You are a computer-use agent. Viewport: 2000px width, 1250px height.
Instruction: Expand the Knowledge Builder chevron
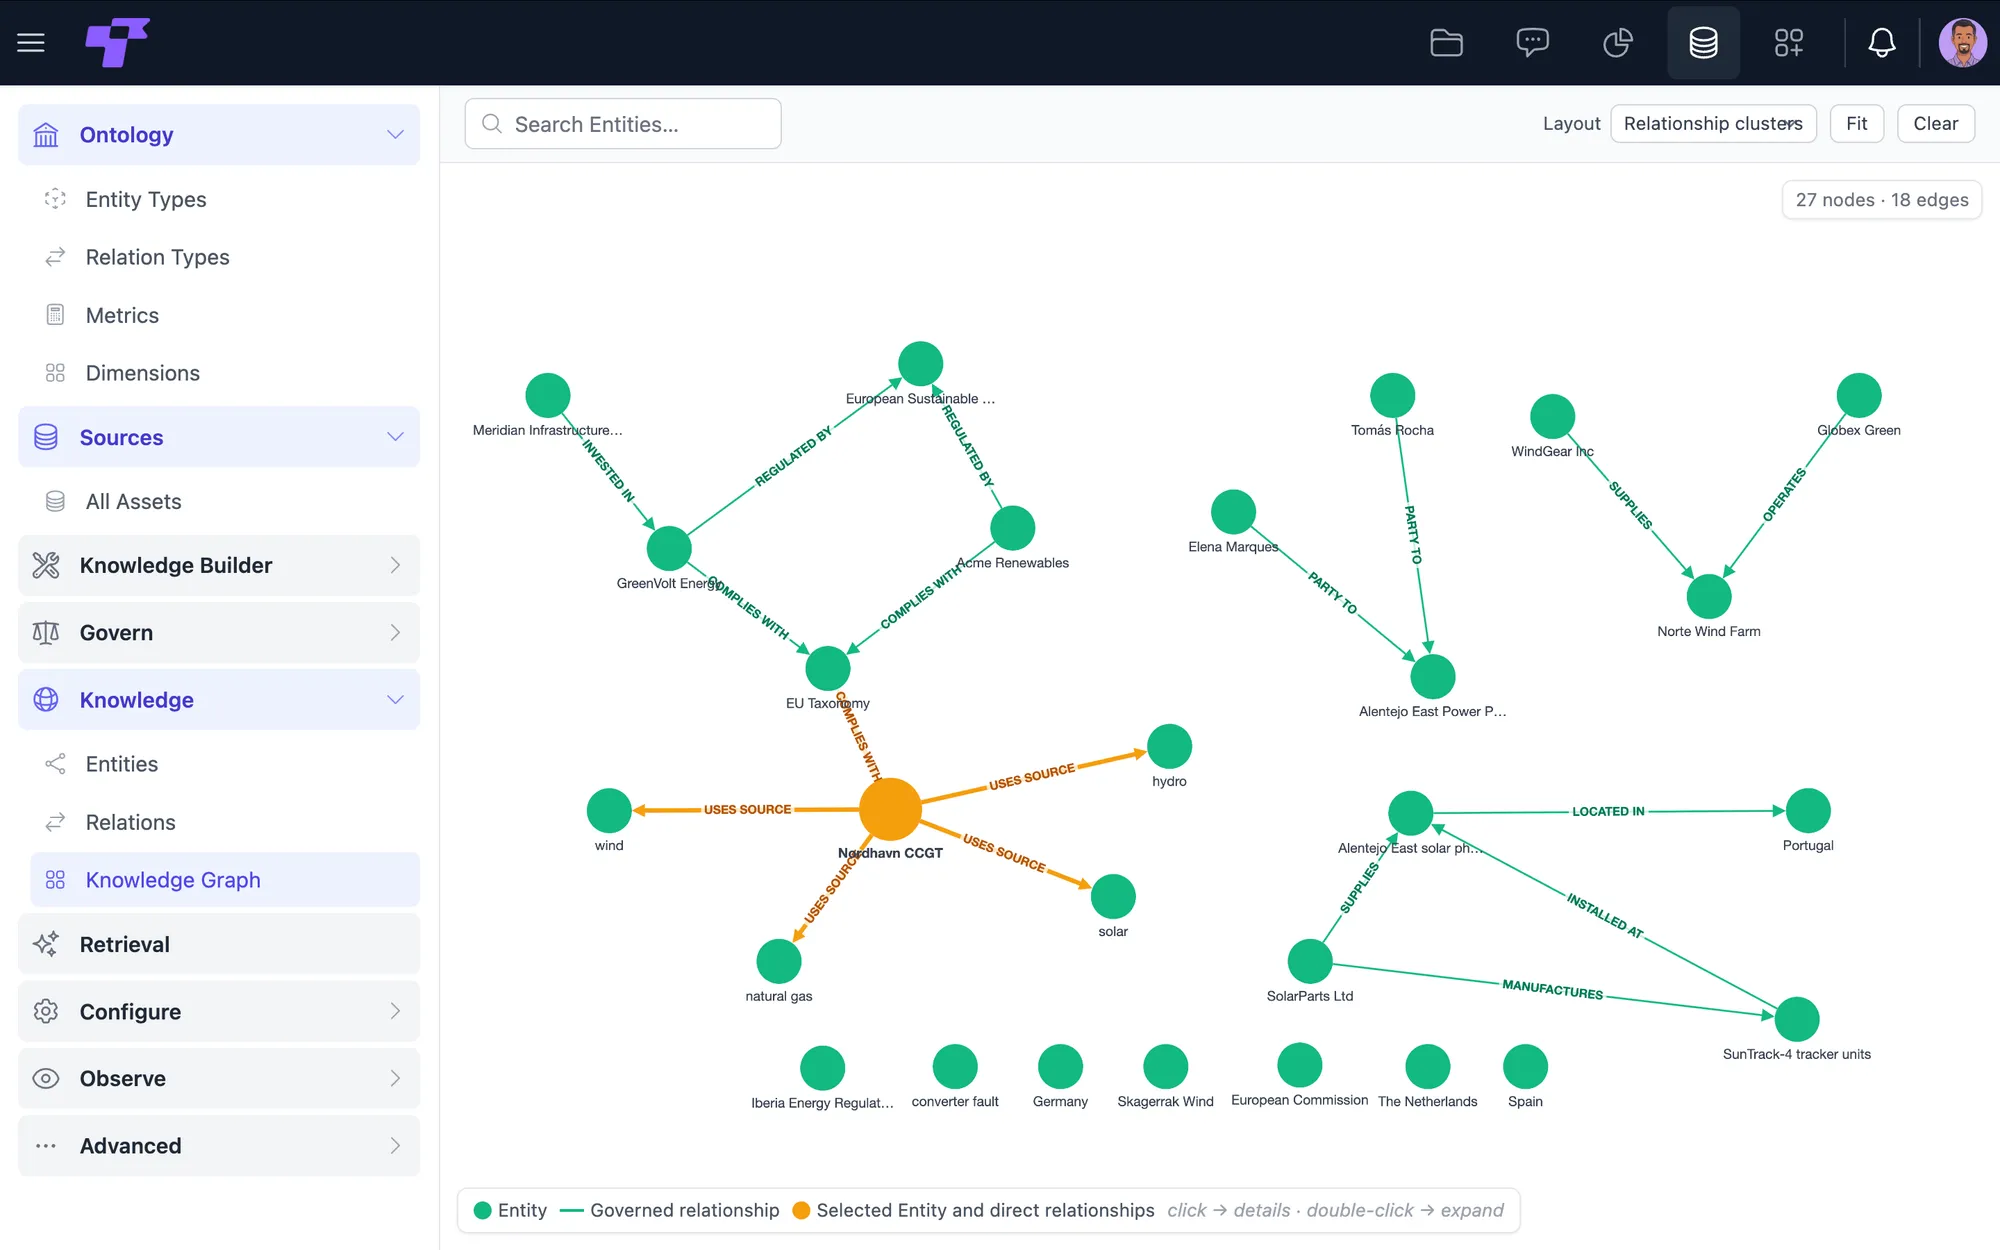pos(395,565)
